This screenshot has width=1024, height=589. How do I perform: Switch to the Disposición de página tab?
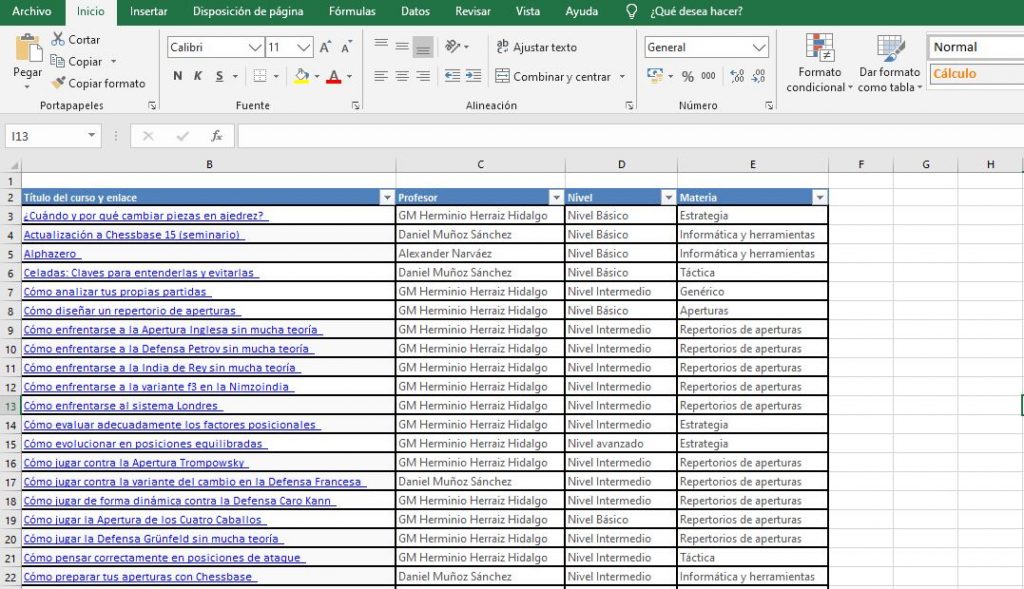[x=248, y=11]
